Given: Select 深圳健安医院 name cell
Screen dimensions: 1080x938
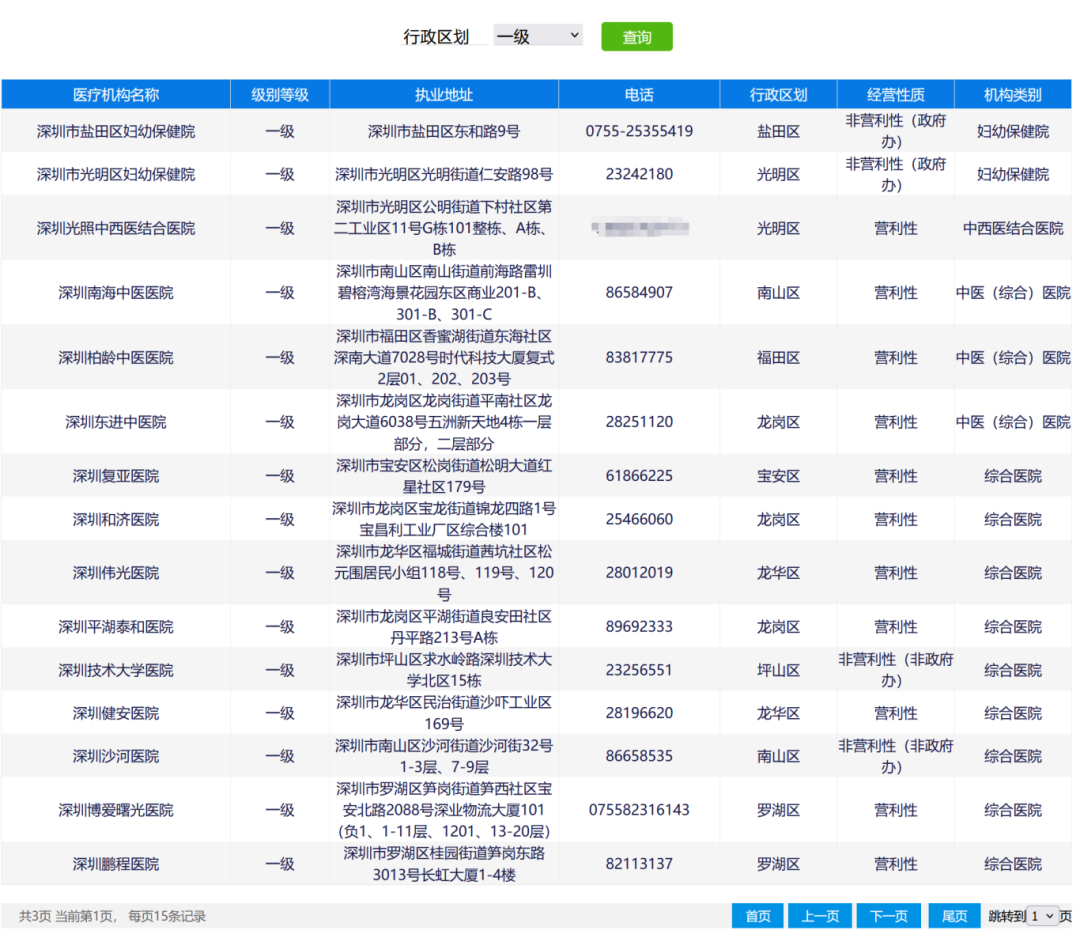Looking at the screenshot, I should pos(116,713).
